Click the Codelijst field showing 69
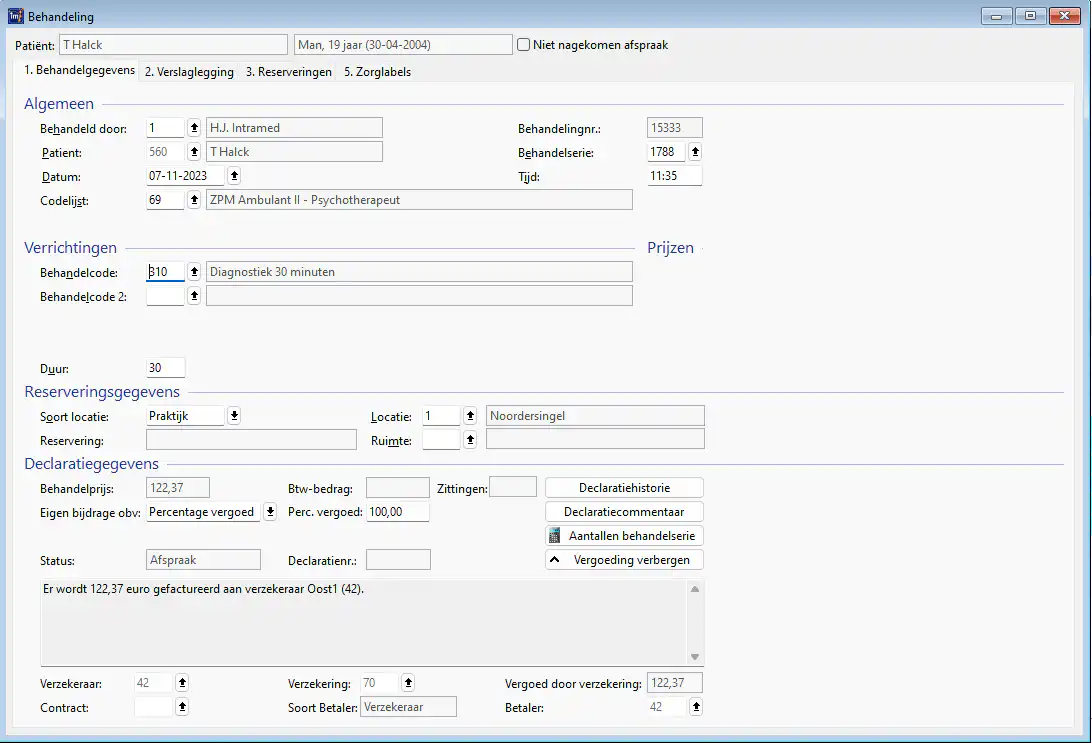 click(x=165, y=200)
